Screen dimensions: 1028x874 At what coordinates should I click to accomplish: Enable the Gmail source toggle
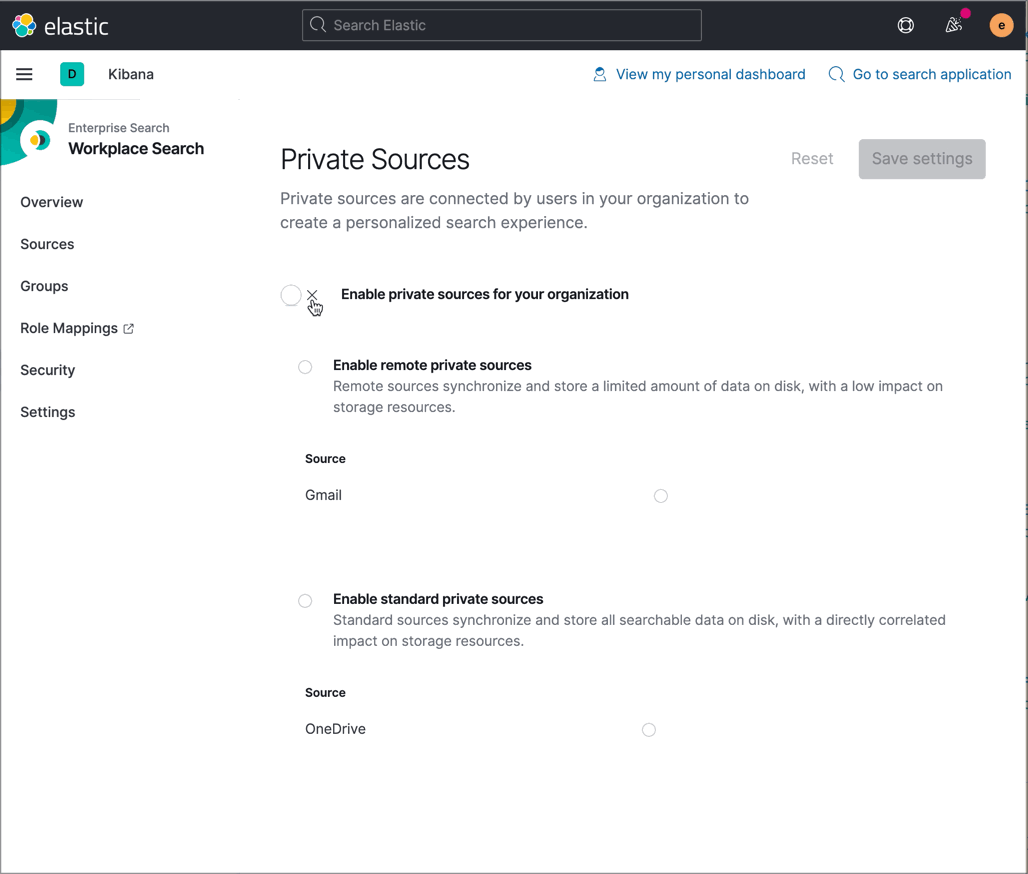pyautogui.click(x=661, y=496)
